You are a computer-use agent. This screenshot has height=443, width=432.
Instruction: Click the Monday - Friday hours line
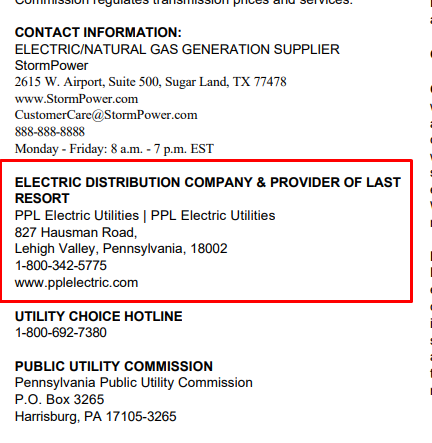pyautogui.click(x=114, y=149)
